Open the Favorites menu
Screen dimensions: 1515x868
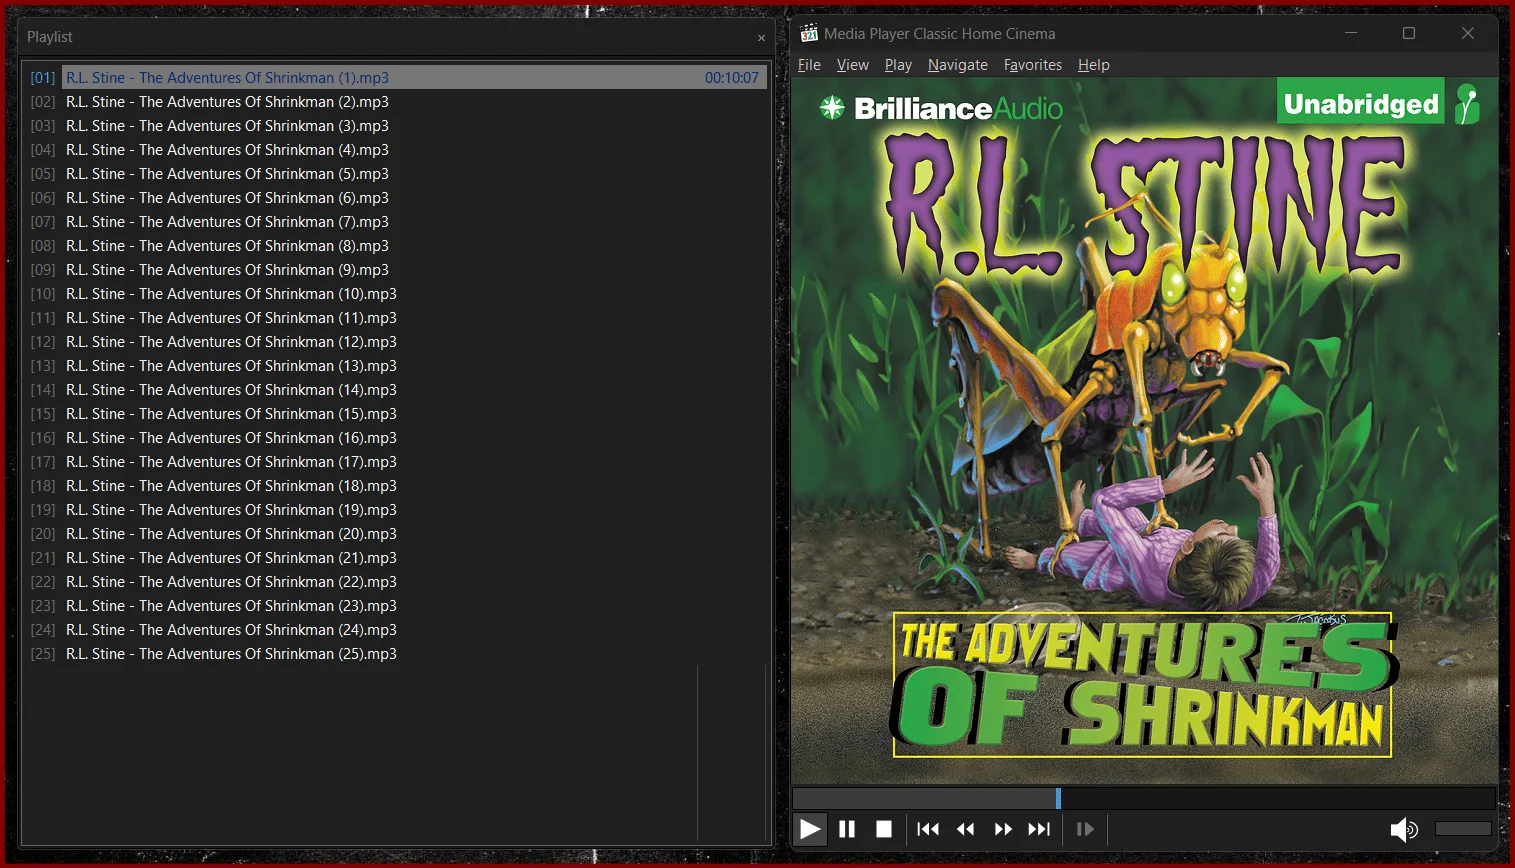coord(1033,65)
